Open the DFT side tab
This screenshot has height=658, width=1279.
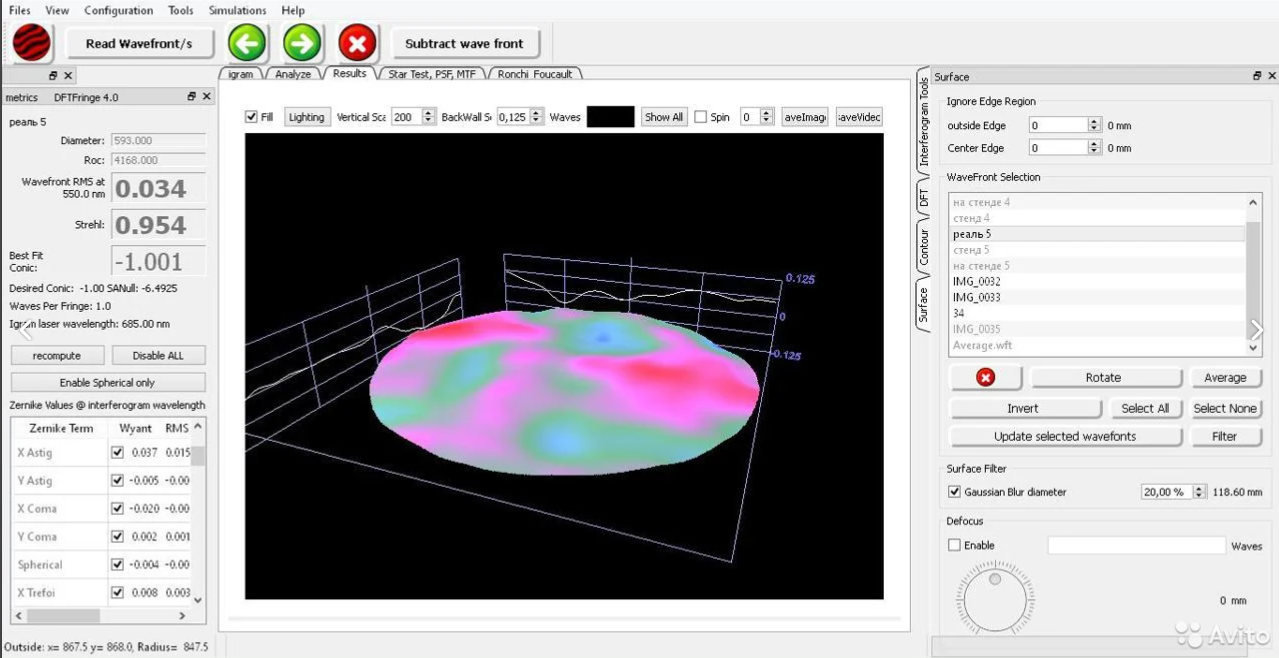[x=924, y=198]
